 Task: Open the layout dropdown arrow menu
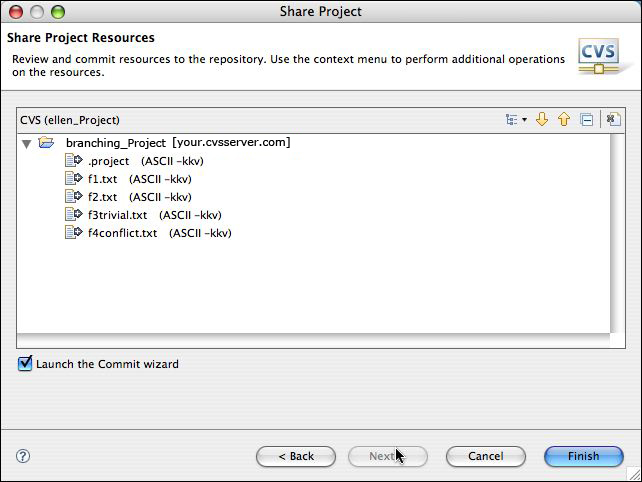[x=525, y=121]
